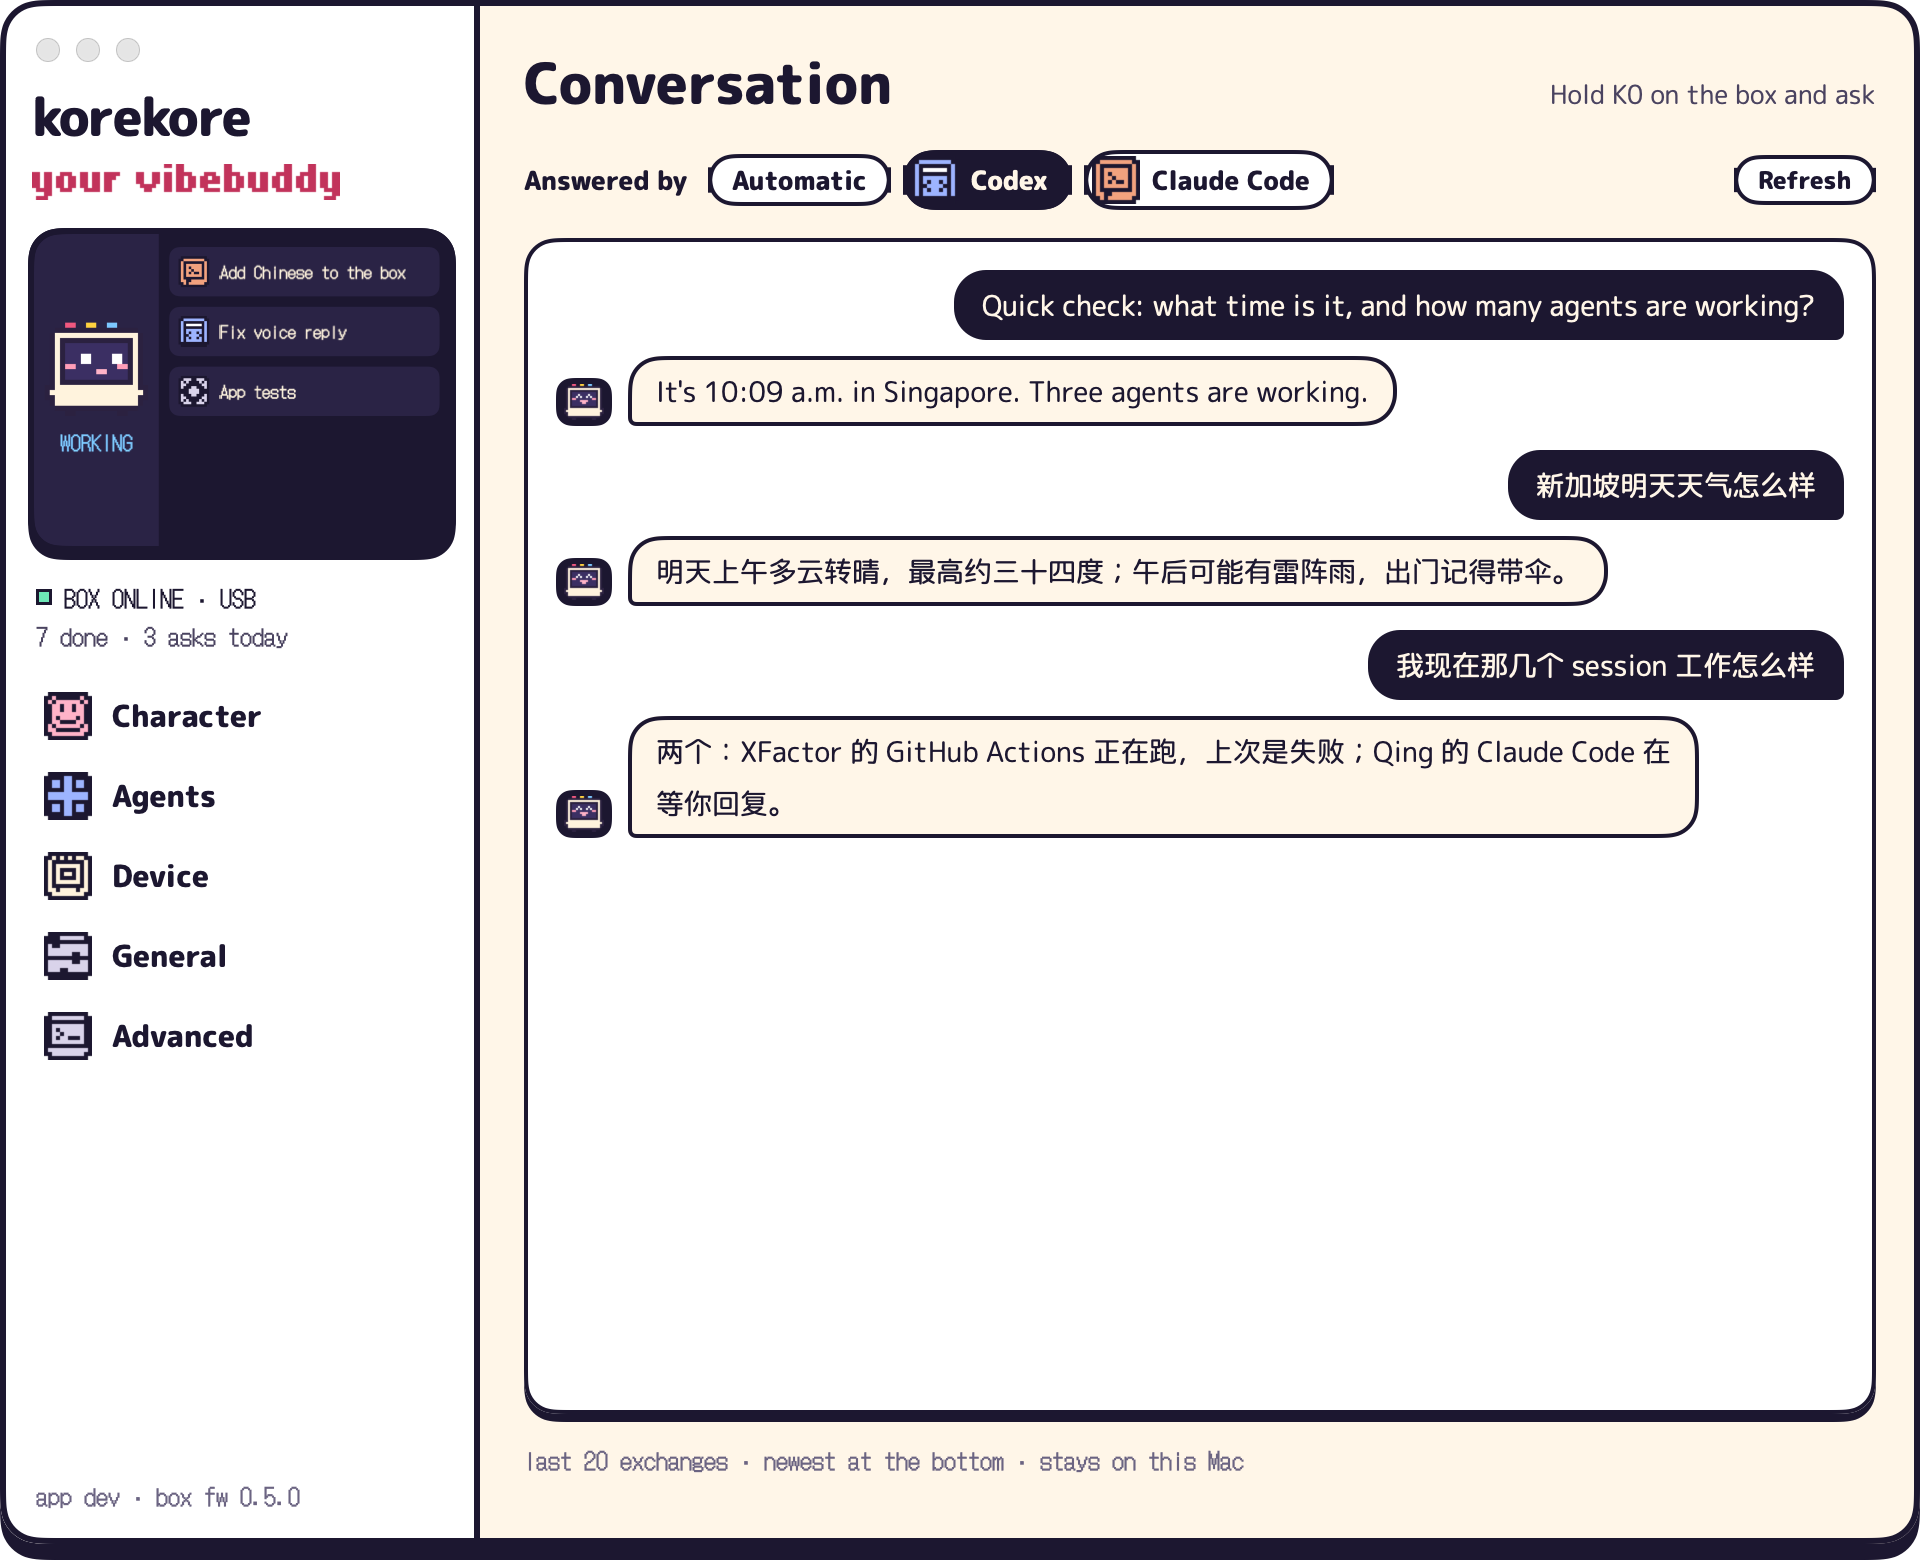
Task: Open the Device chip icon
Action: (x=68, y=876)
